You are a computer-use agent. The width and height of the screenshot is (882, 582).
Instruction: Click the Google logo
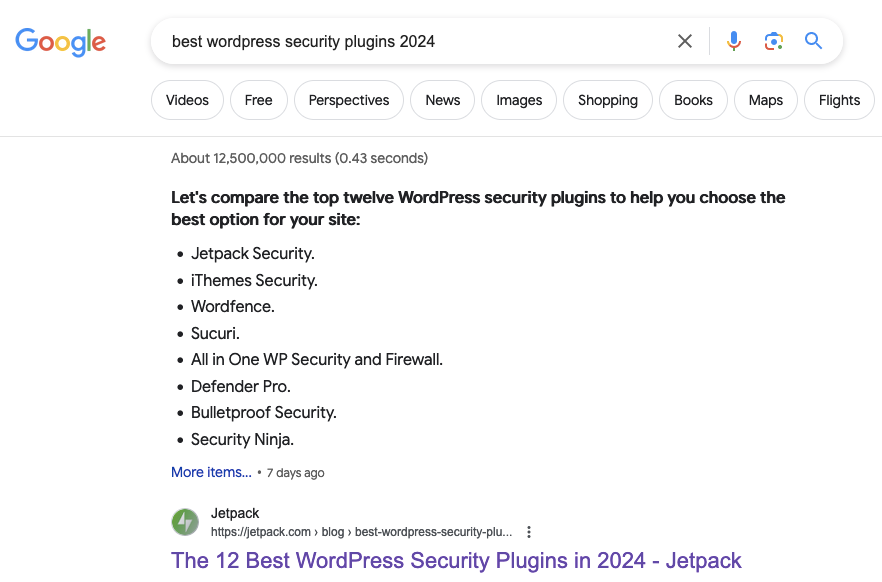point(60,42)
